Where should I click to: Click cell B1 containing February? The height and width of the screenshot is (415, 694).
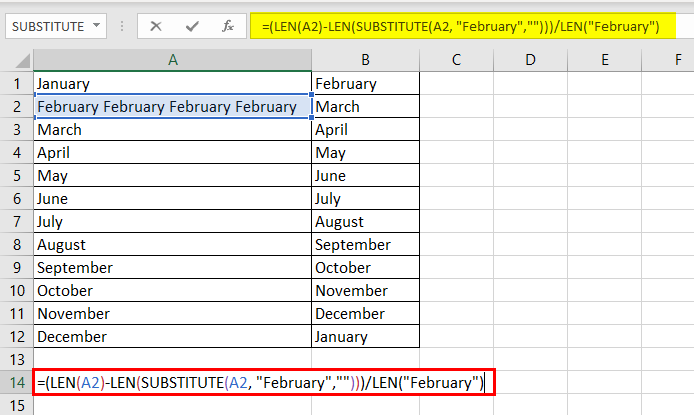click(x=366, y=83)
